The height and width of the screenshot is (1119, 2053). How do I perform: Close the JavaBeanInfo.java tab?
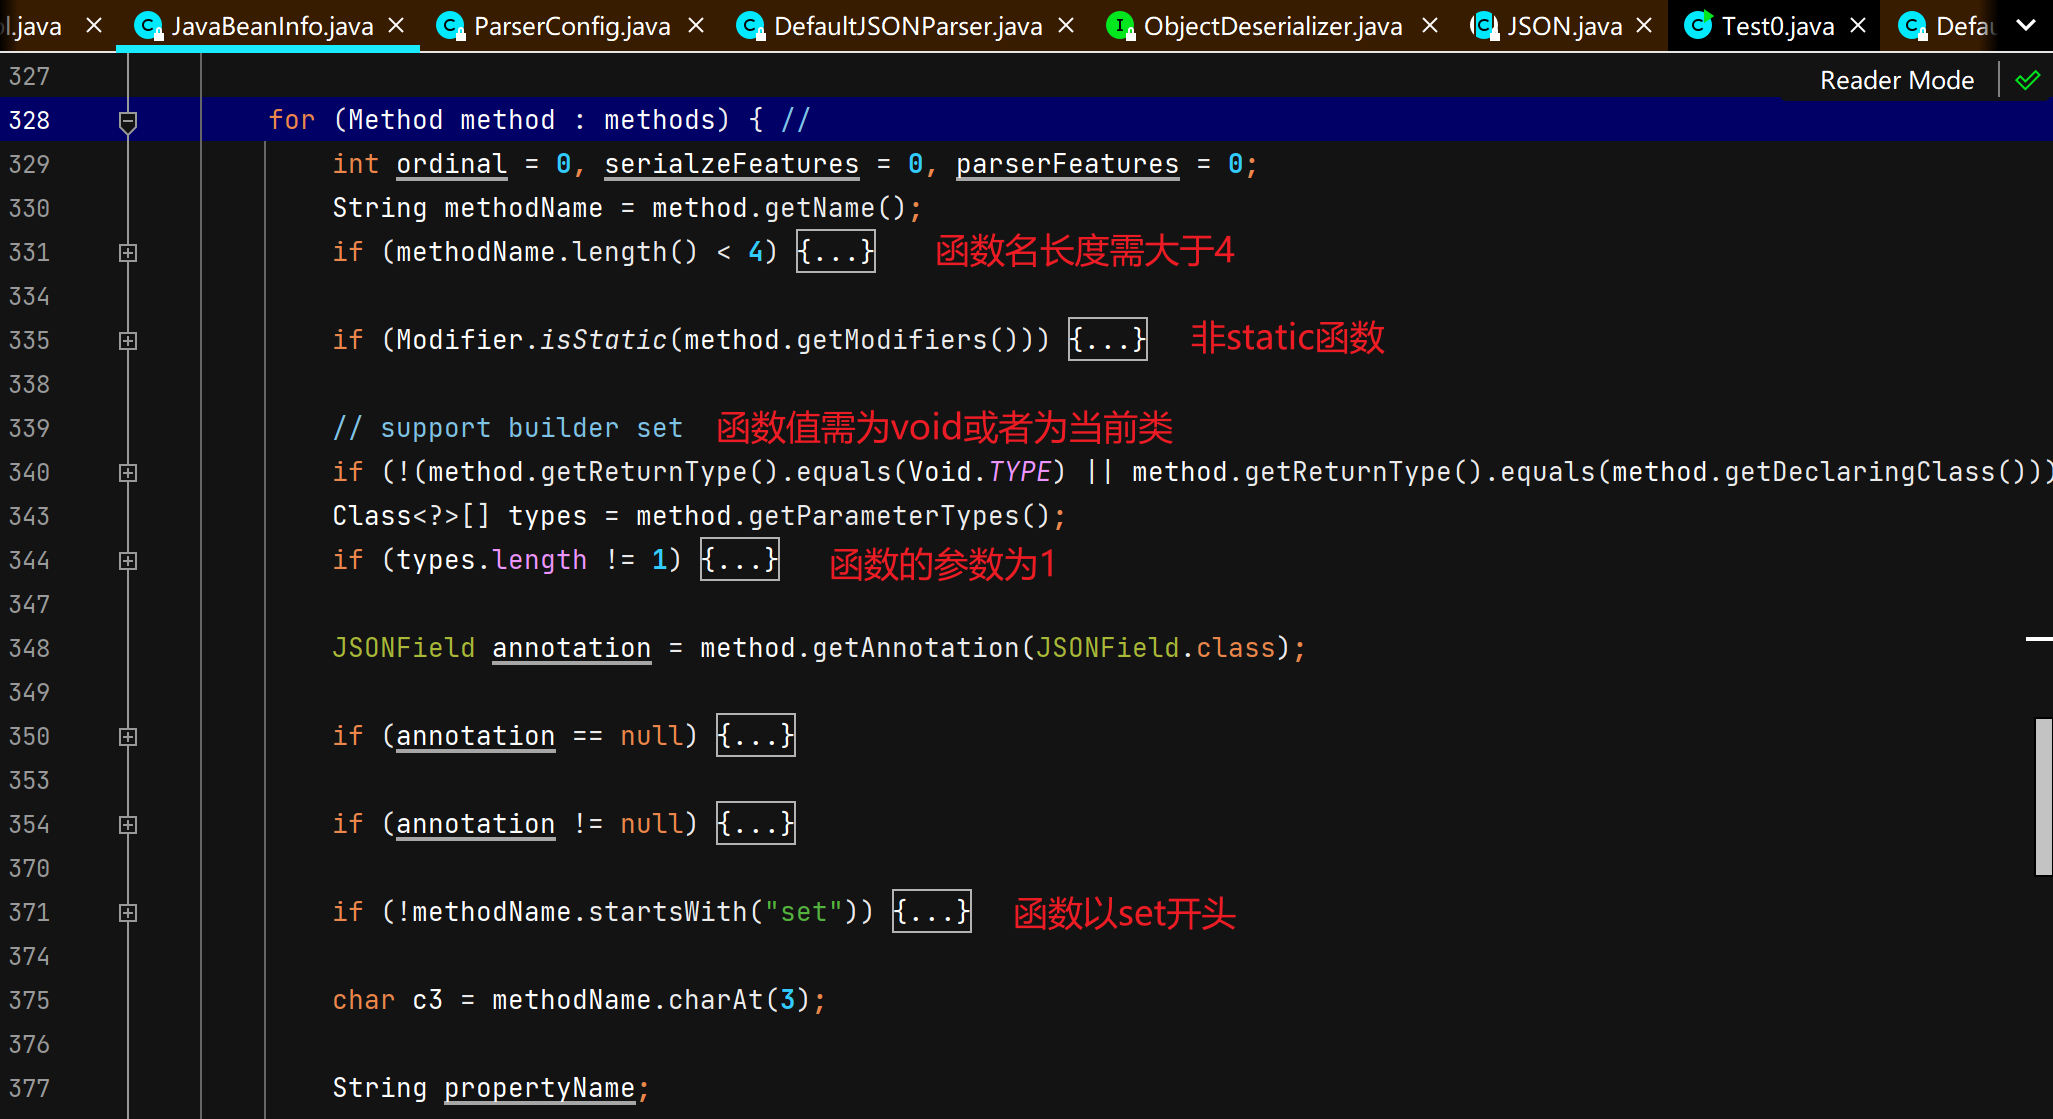pos(397,25)
